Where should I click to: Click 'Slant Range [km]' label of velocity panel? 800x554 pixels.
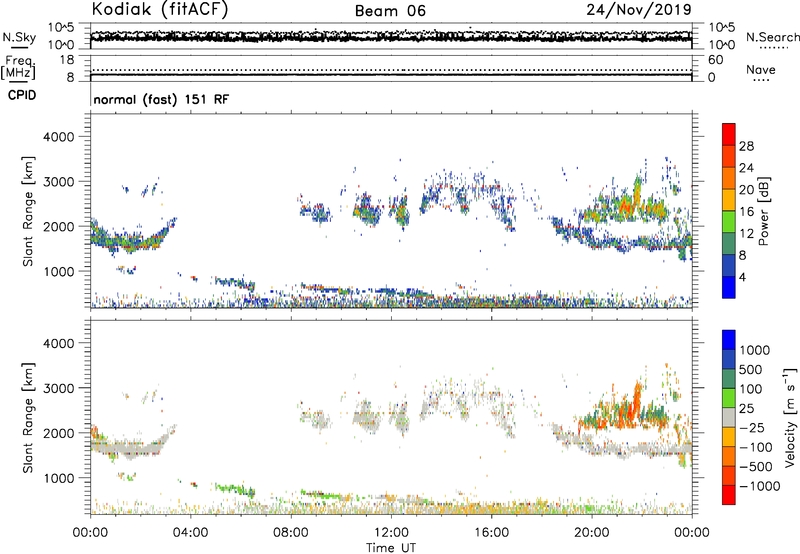tap(28, 417)
